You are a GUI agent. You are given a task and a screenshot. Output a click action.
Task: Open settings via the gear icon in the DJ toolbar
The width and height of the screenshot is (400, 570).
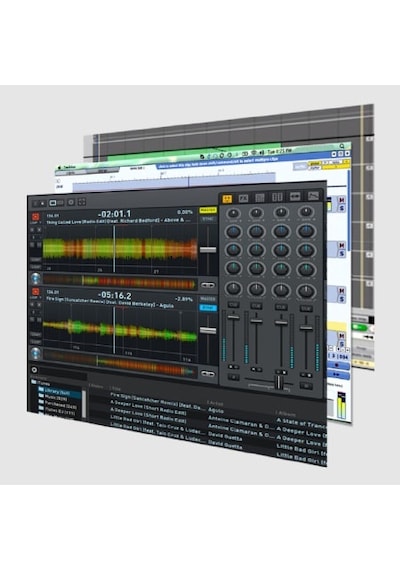pyautogui.click(x=71, y=202)
